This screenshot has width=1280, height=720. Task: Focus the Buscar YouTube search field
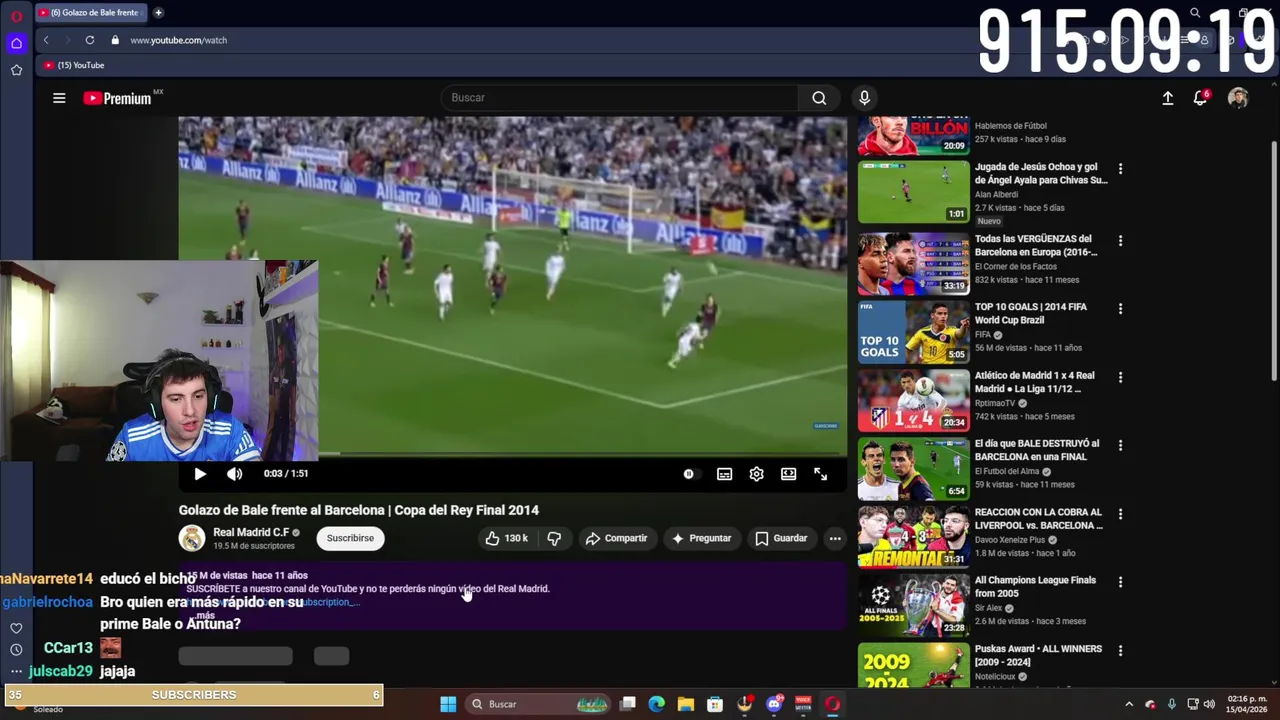620,98
